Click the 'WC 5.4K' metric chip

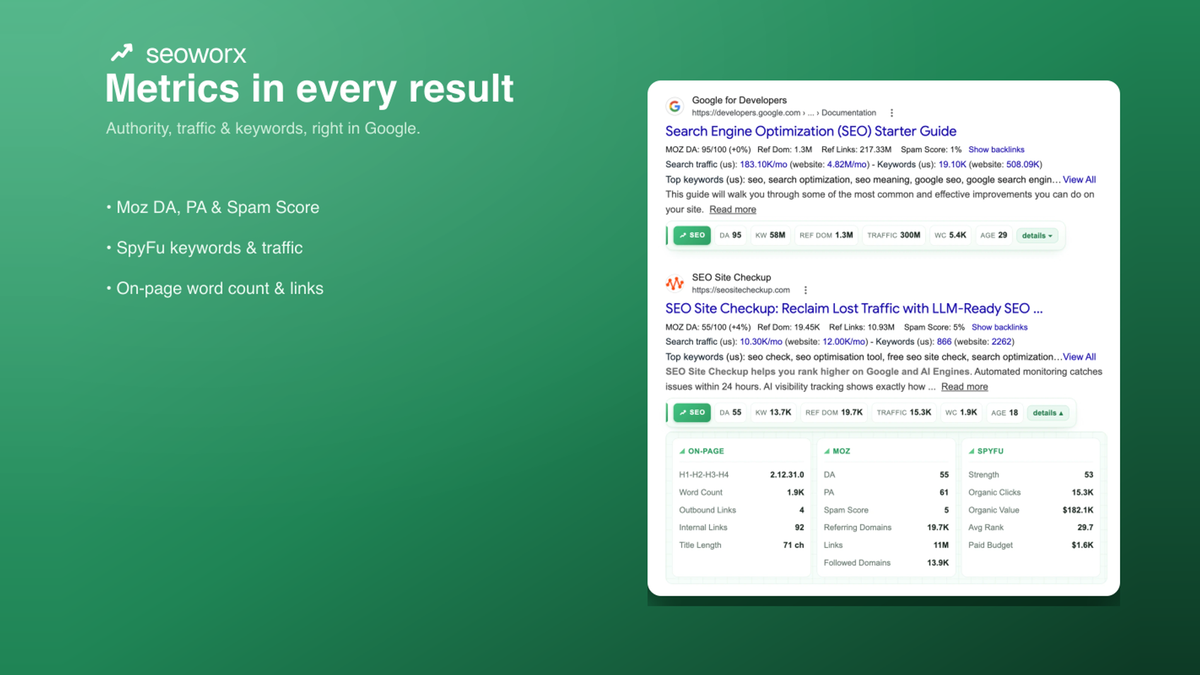pos(950,236)
